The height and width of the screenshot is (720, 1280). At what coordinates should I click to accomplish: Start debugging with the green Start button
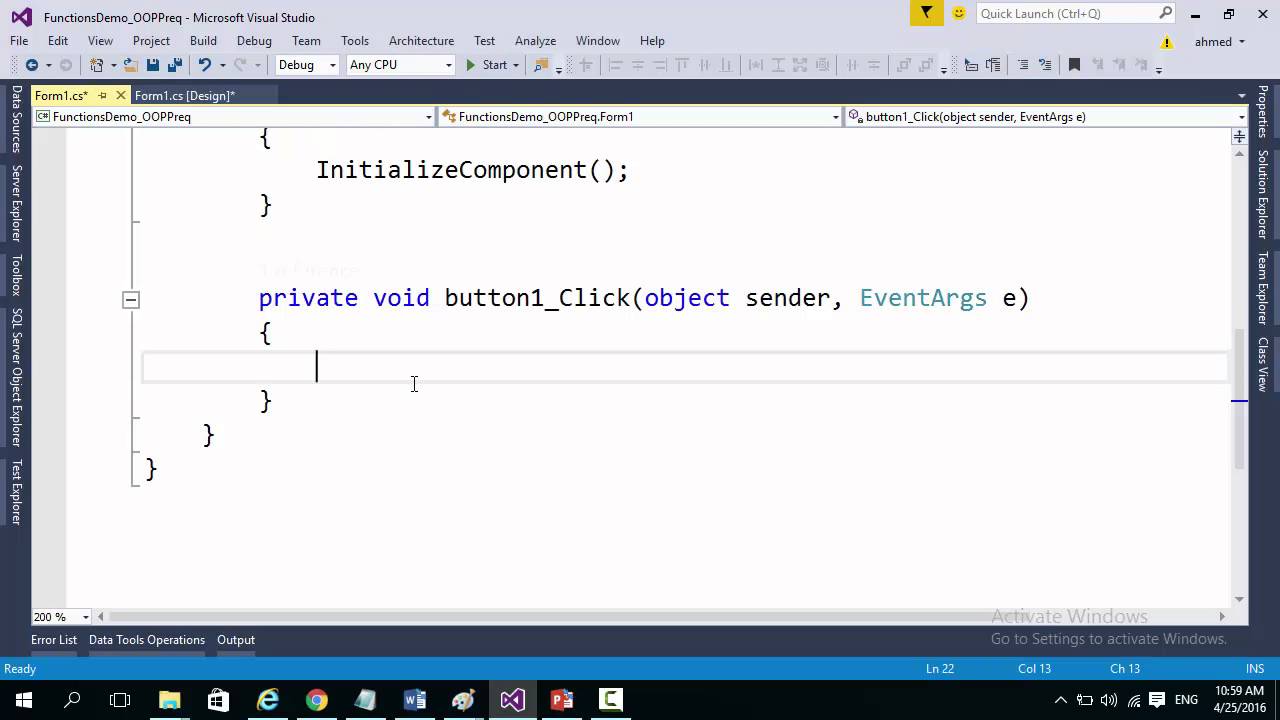pyautogui.click(x=487, y=65)
